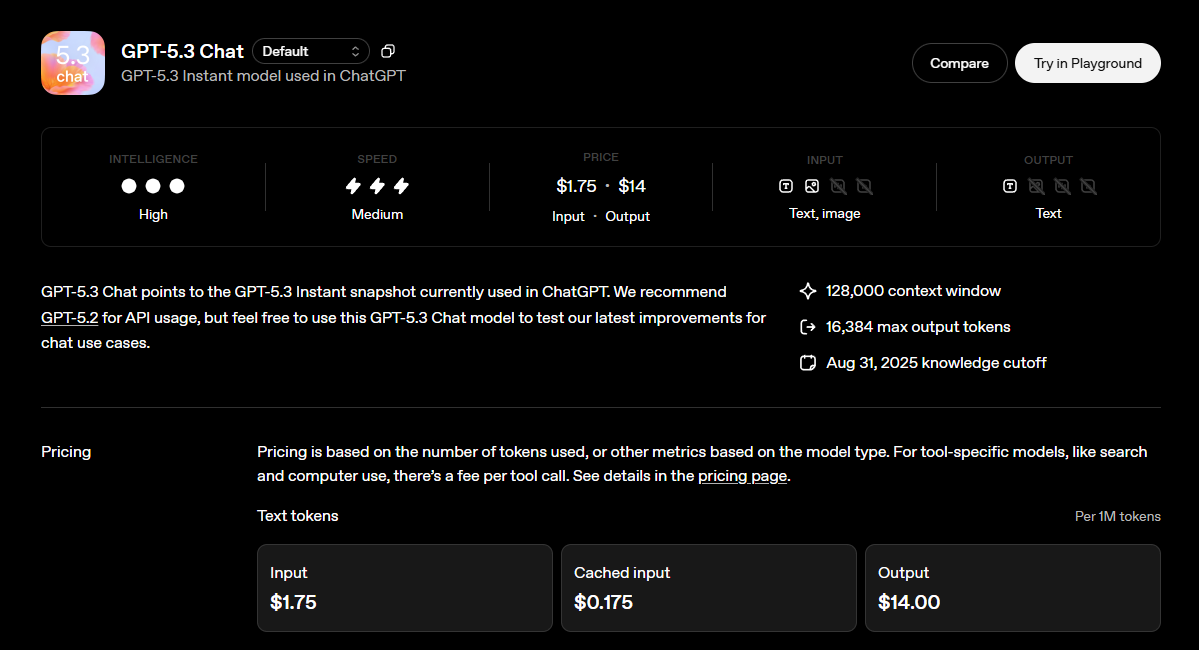The height and width of the screenshot is (650, 1199).
Task: Click the text output modality icon
Action: [1009, 186]
